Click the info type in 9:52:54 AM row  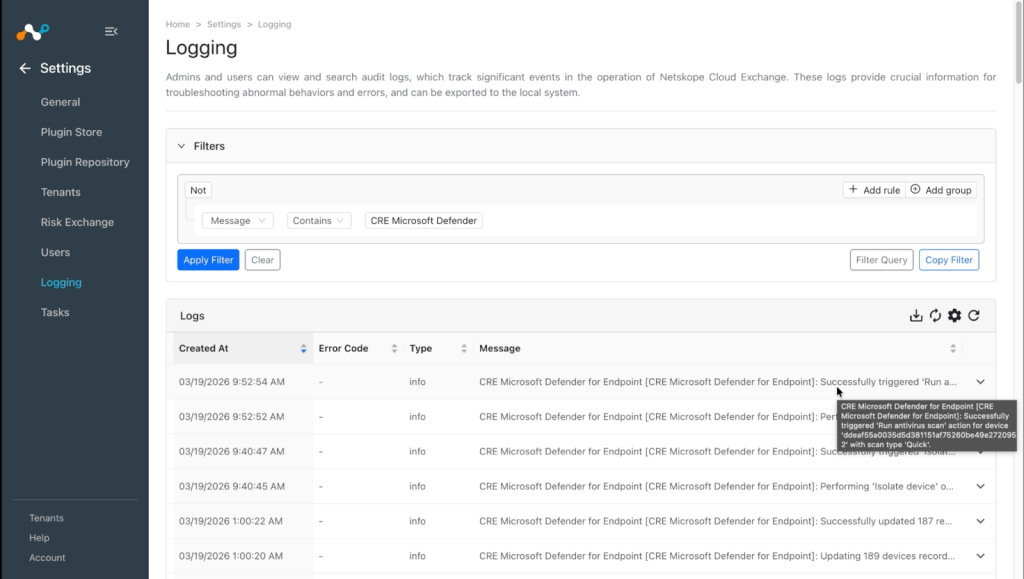click(x=417, y=382)
